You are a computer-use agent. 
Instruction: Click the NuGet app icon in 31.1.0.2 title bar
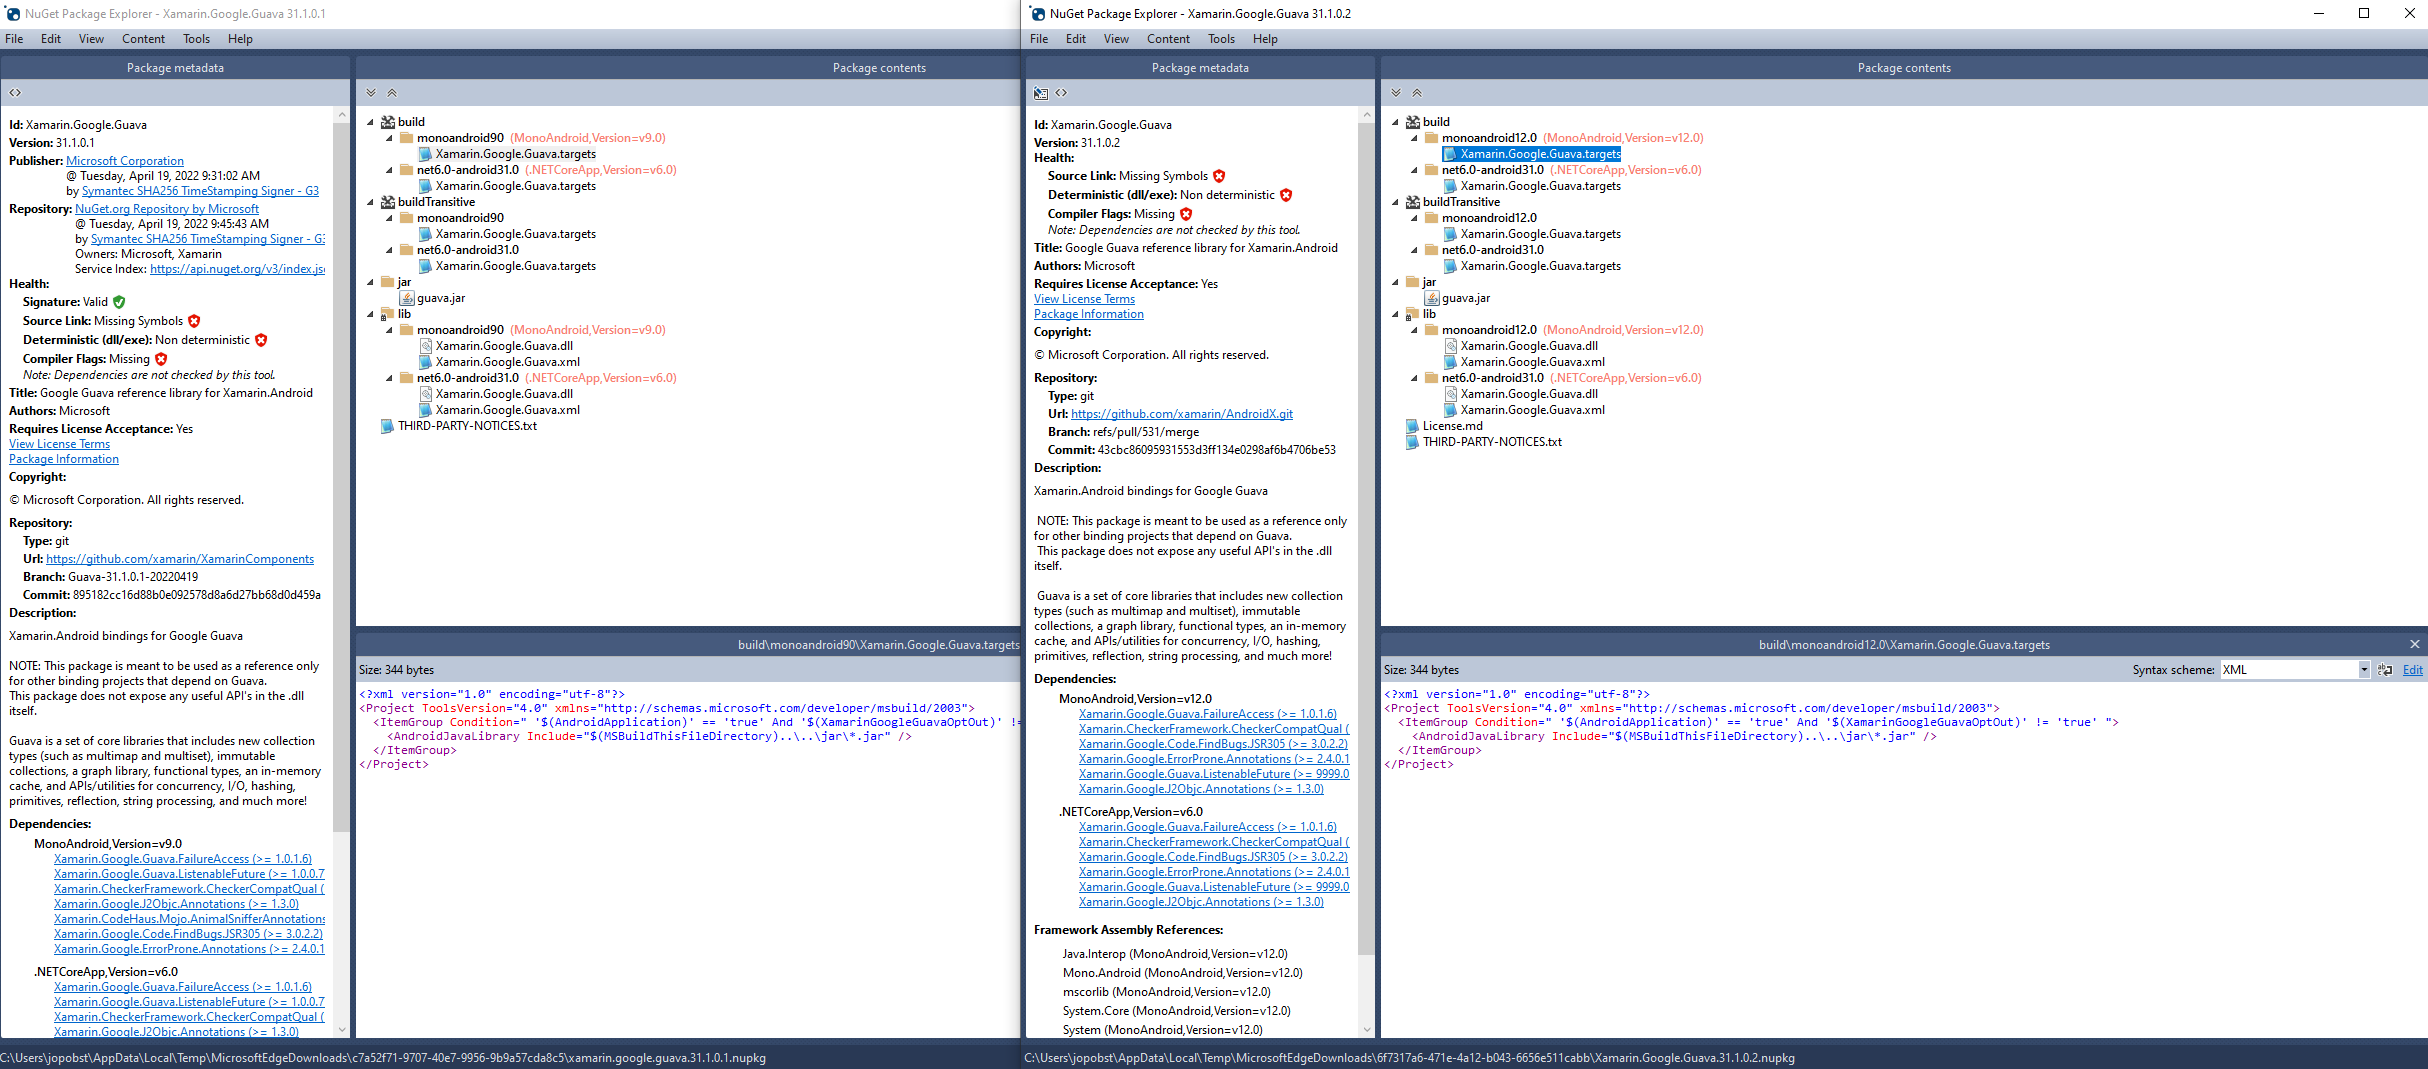pyautogui.click(x=1039, y=14)
